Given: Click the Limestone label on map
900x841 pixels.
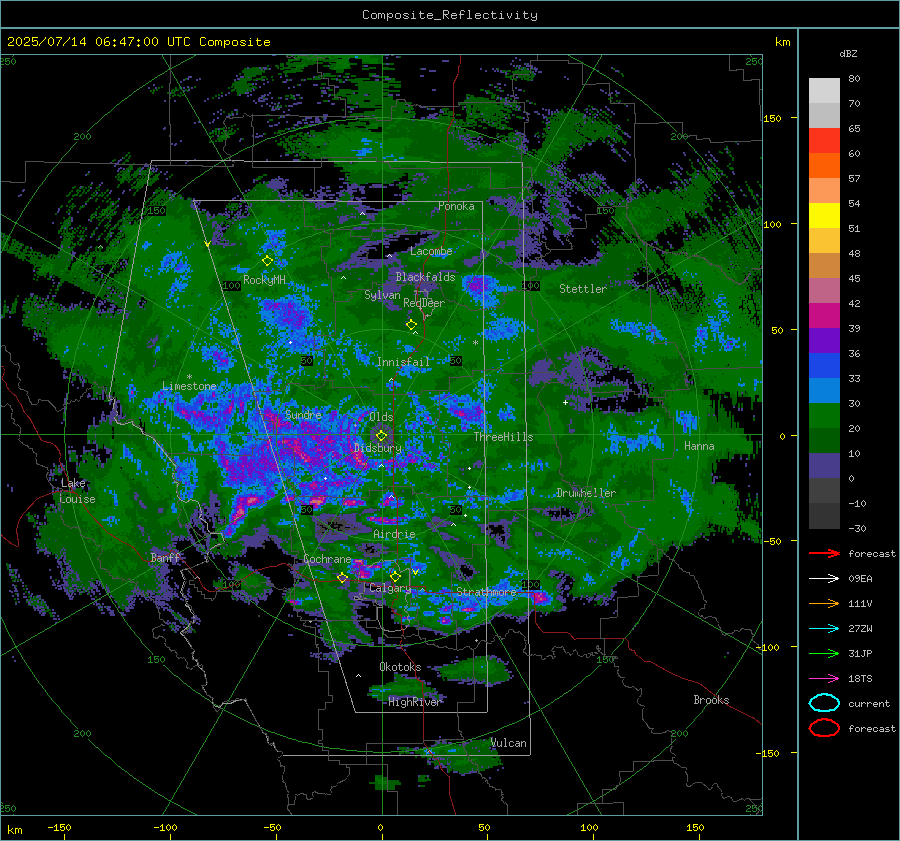Looking at the screenshot, I should coord(189,386).
